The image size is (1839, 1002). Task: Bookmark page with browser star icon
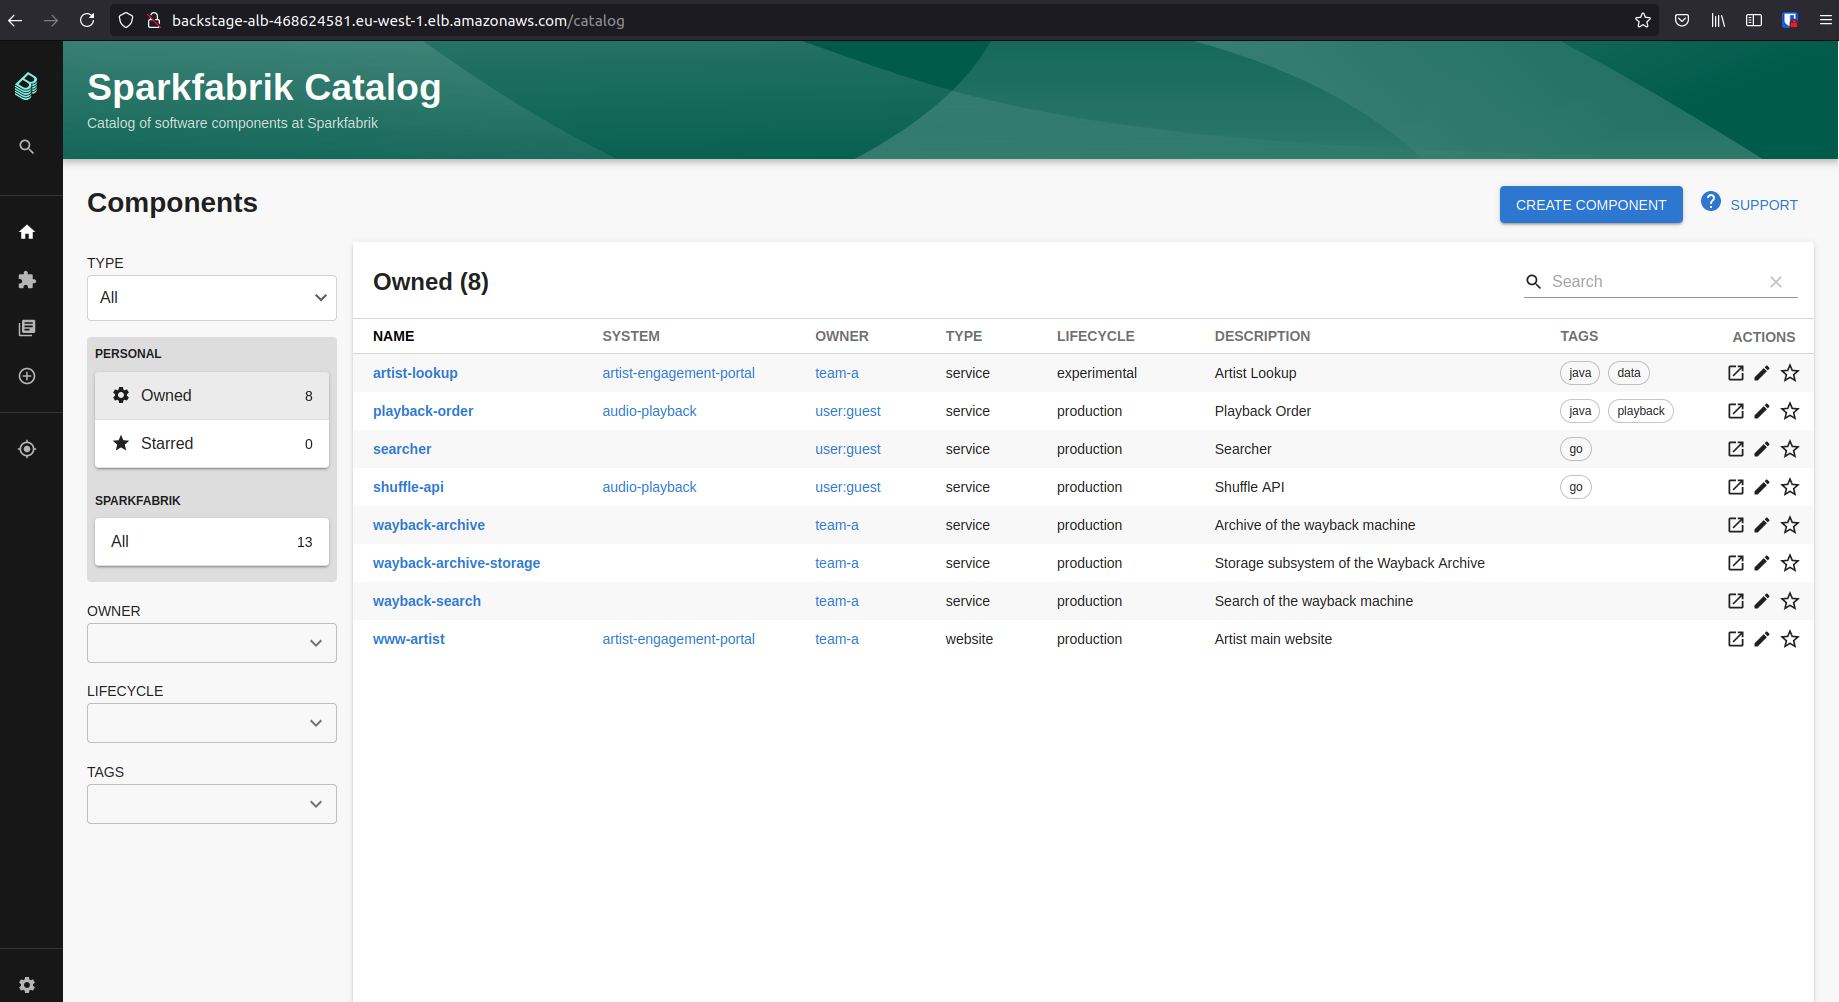click(x=1643, y=20)
